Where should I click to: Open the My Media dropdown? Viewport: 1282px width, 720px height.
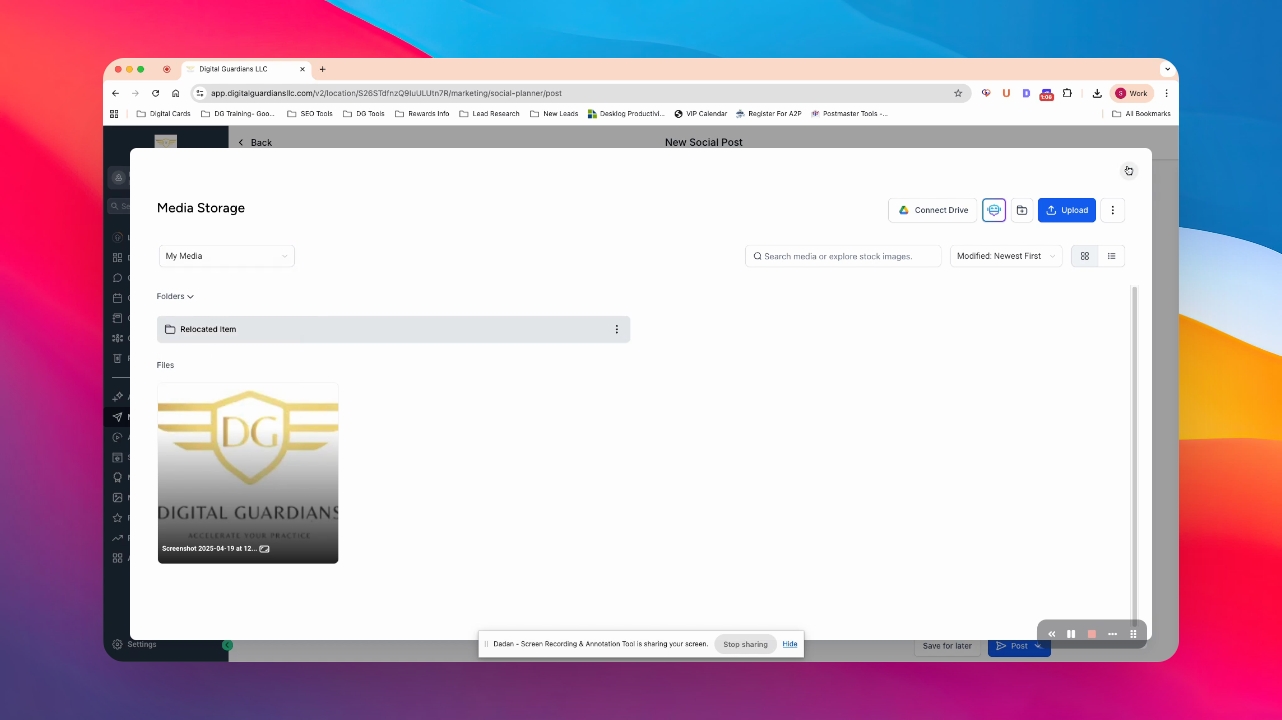coord(227,256)
